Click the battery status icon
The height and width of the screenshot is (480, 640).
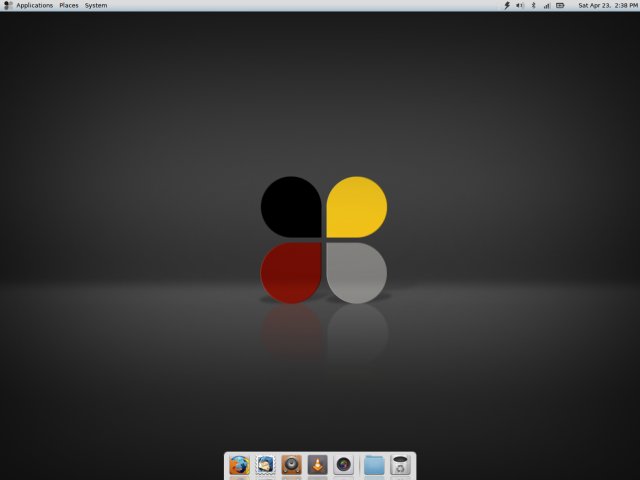[x=560, y=5]
